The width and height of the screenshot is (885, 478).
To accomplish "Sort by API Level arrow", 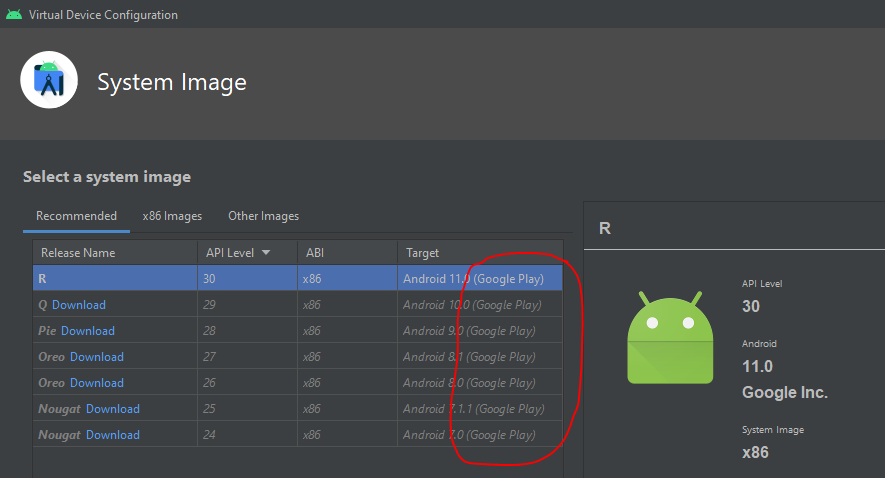I will [x=266, y=252].
